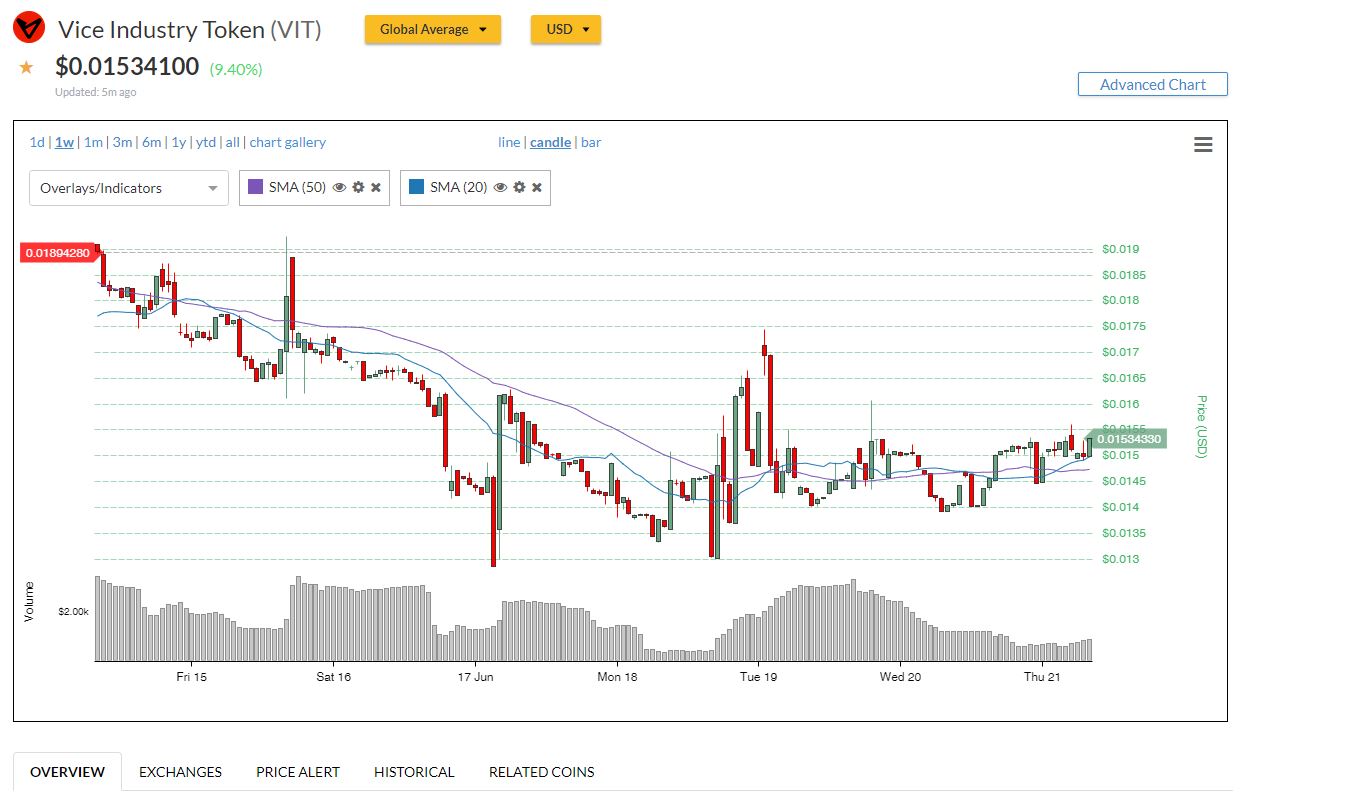
Task: Open the Global Average dropdown
Action: click(x=432, y=29)
